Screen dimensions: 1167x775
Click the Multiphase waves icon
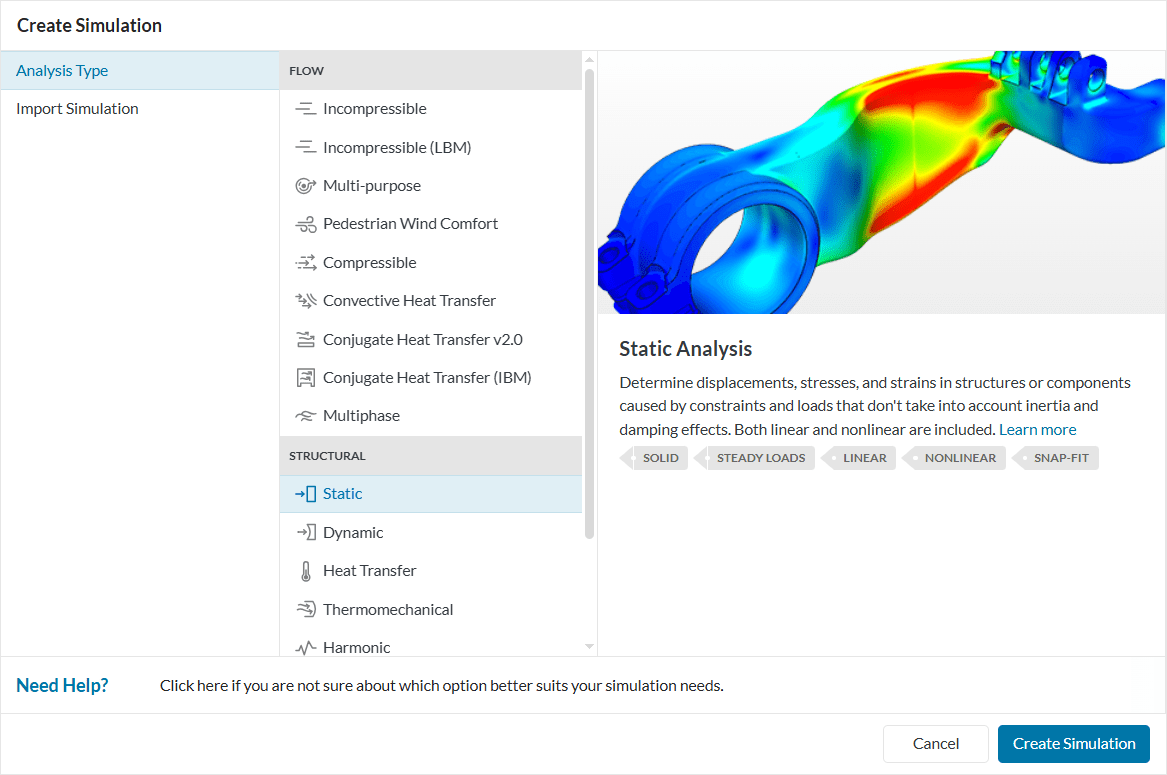[x=306, y=416]
